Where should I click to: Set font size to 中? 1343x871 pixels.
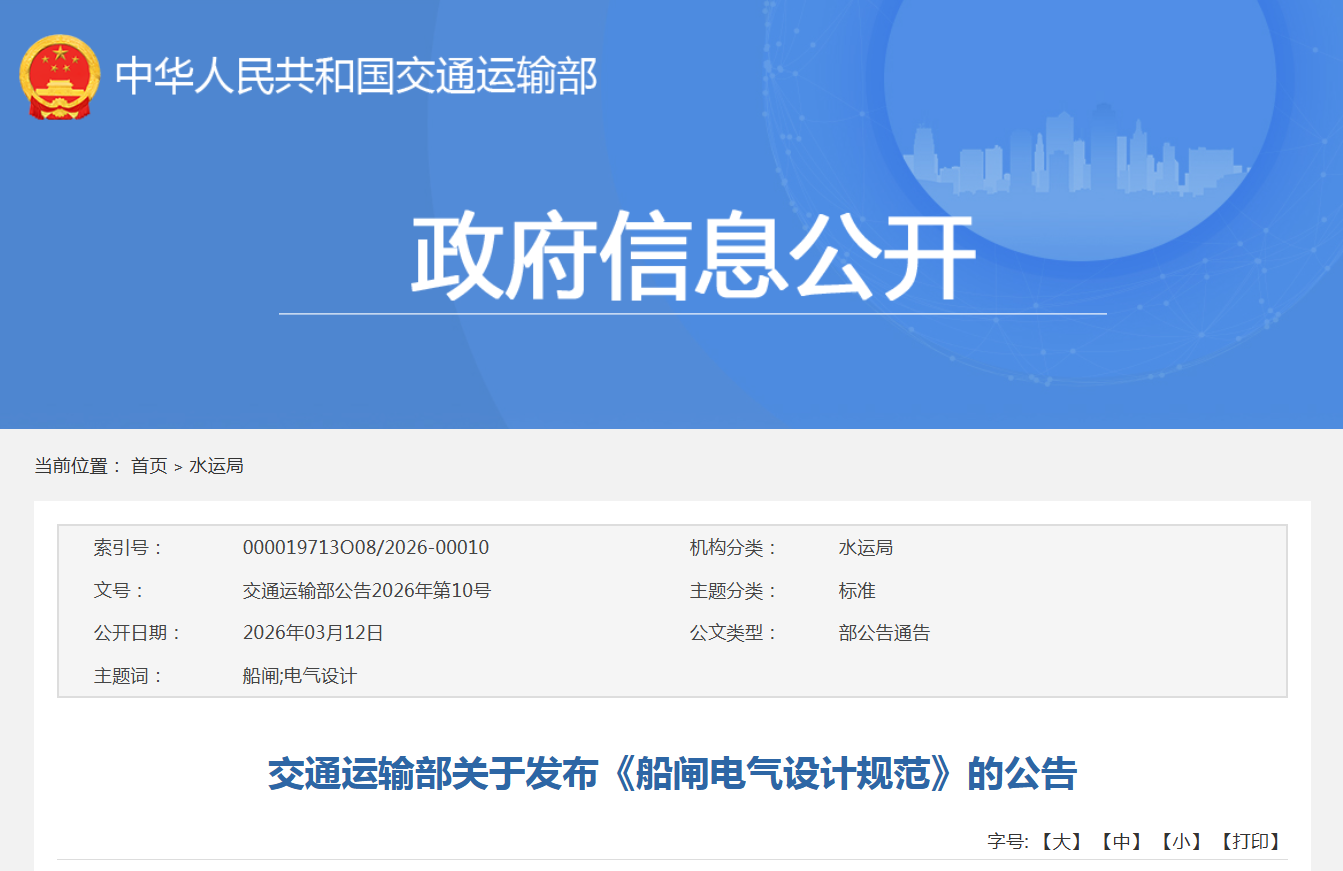(1121, 841)
